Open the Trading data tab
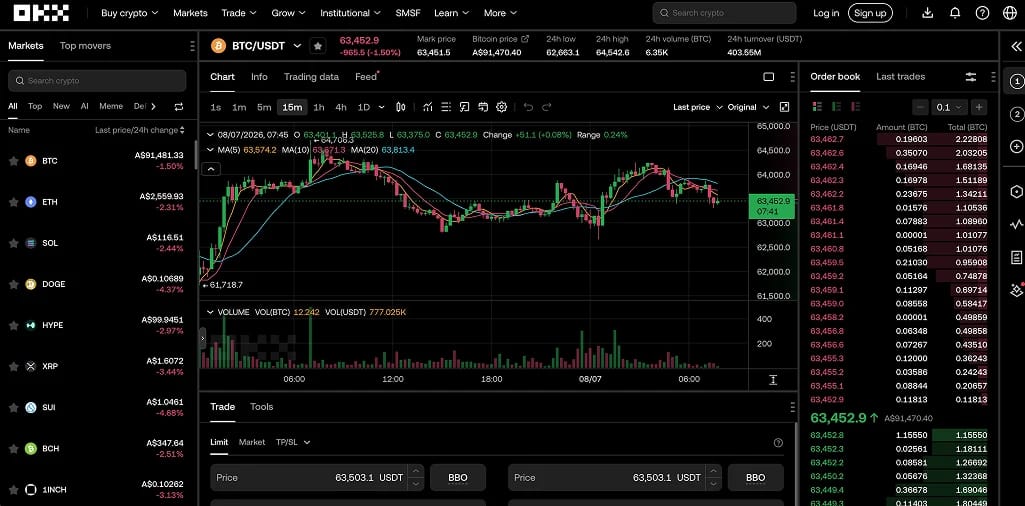This screenshot has width=1025, height=506. point(311,76)
